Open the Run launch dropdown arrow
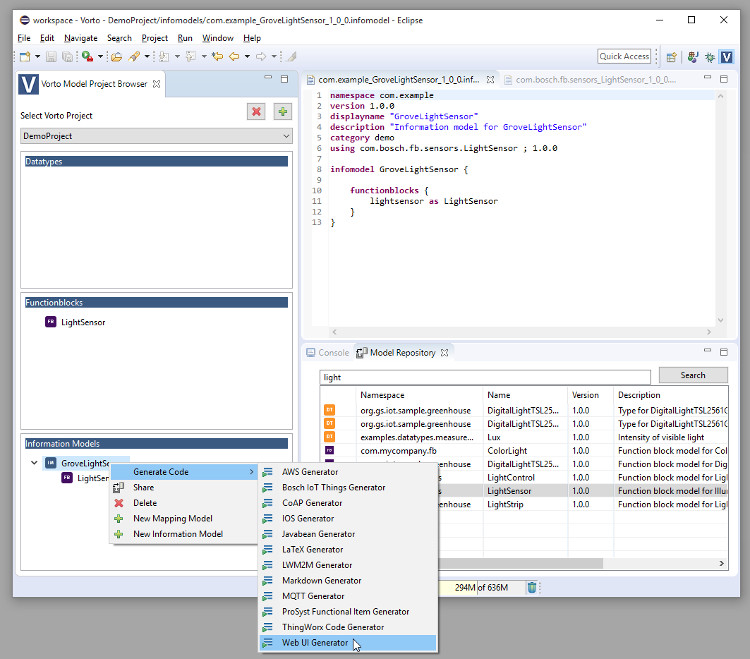 100,57
